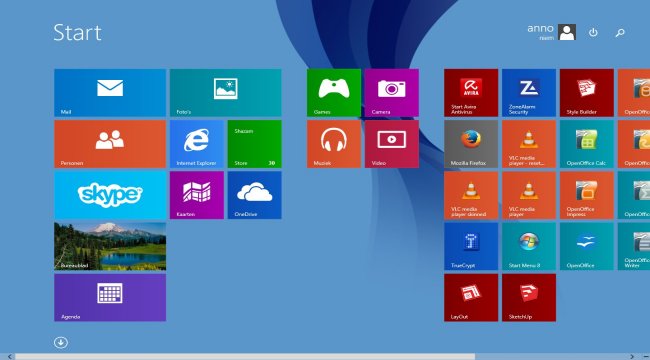Open the Mail tile

point(110,93)
